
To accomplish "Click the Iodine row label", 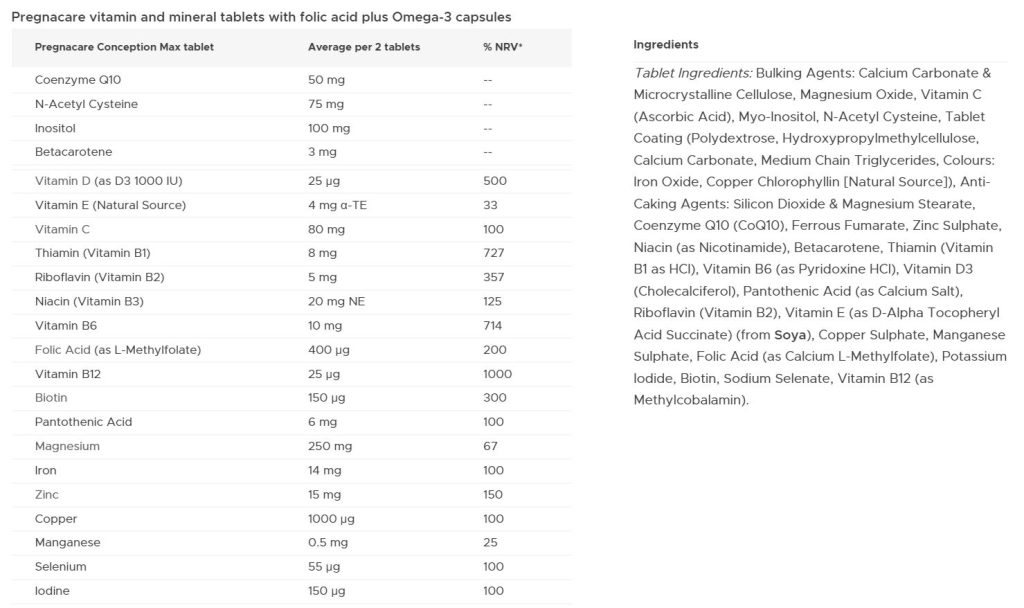I will point(53,591).
